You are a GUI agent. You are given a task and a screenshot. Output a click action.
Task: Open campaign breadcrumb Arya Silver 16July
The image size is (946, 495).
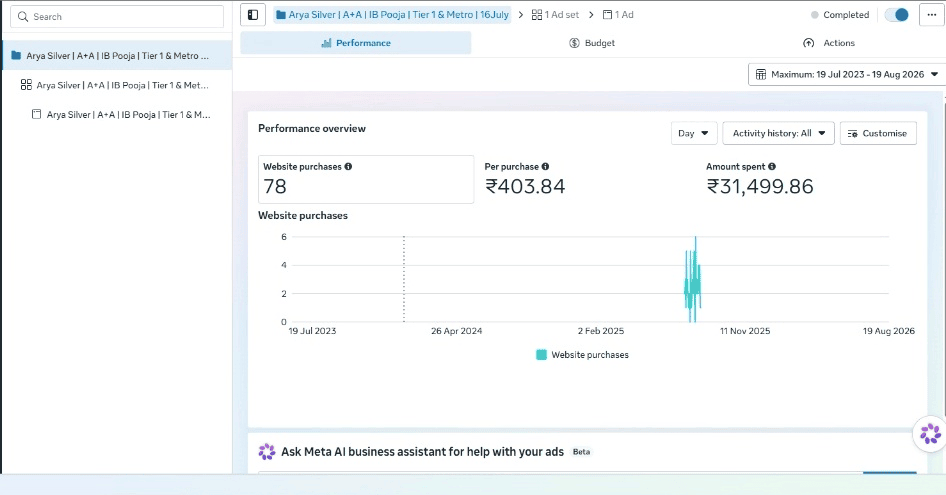click(392, 14)
